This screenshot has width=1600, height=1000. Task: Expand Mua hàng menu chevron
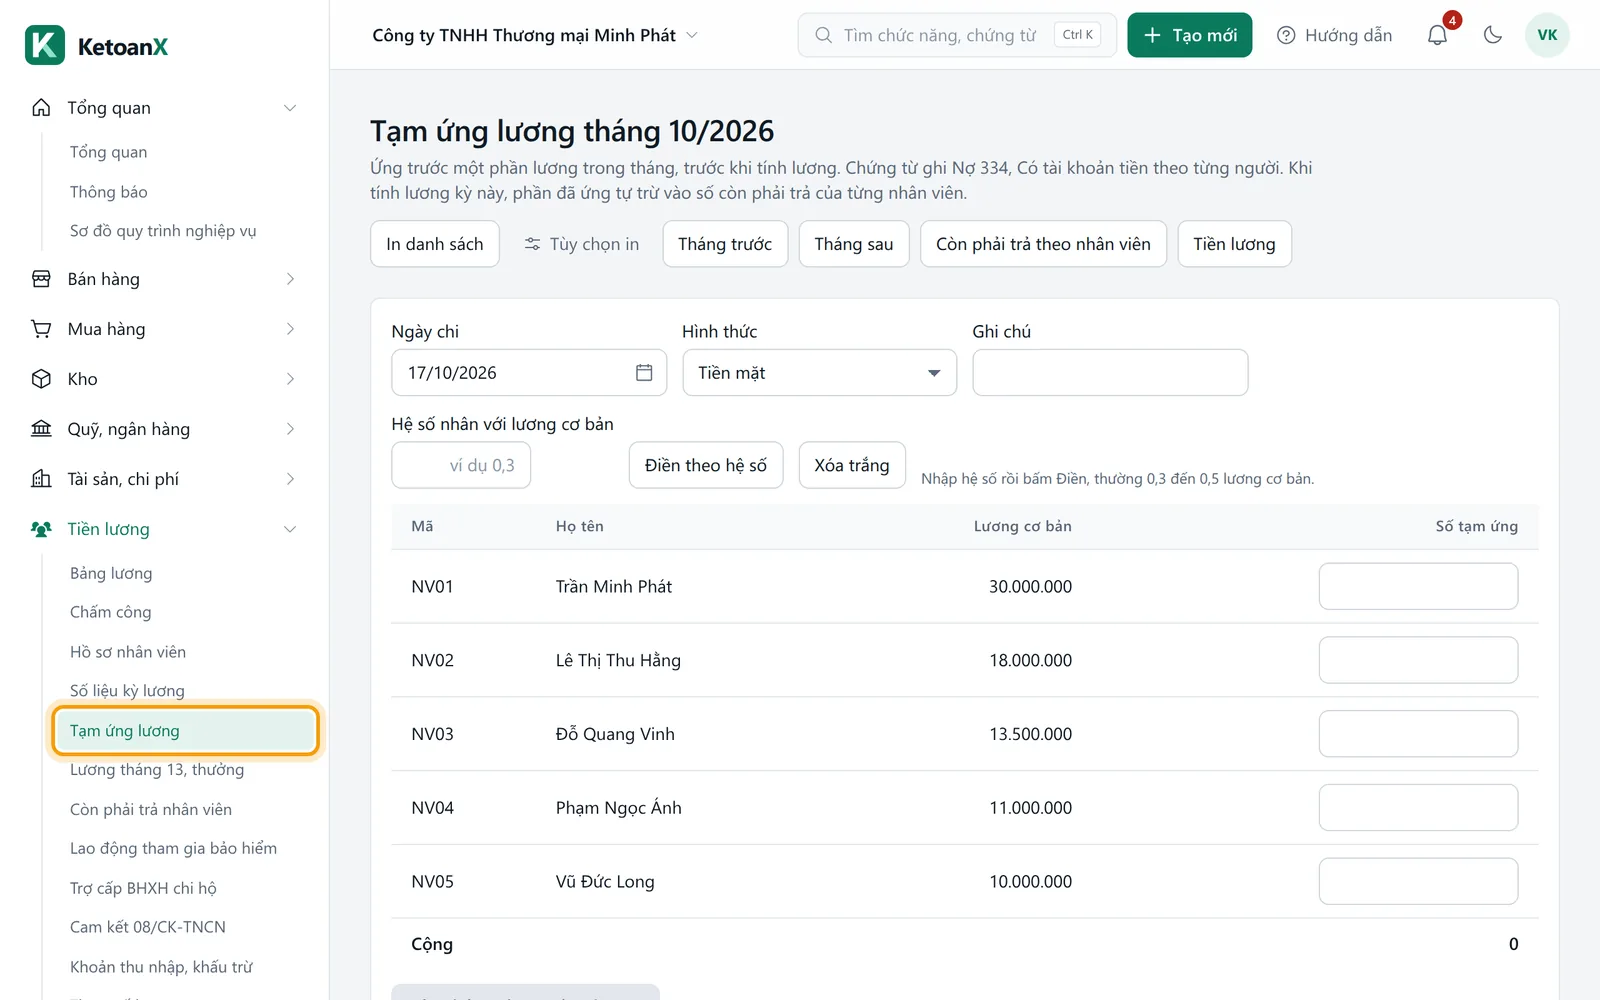[x=290, y=329]
